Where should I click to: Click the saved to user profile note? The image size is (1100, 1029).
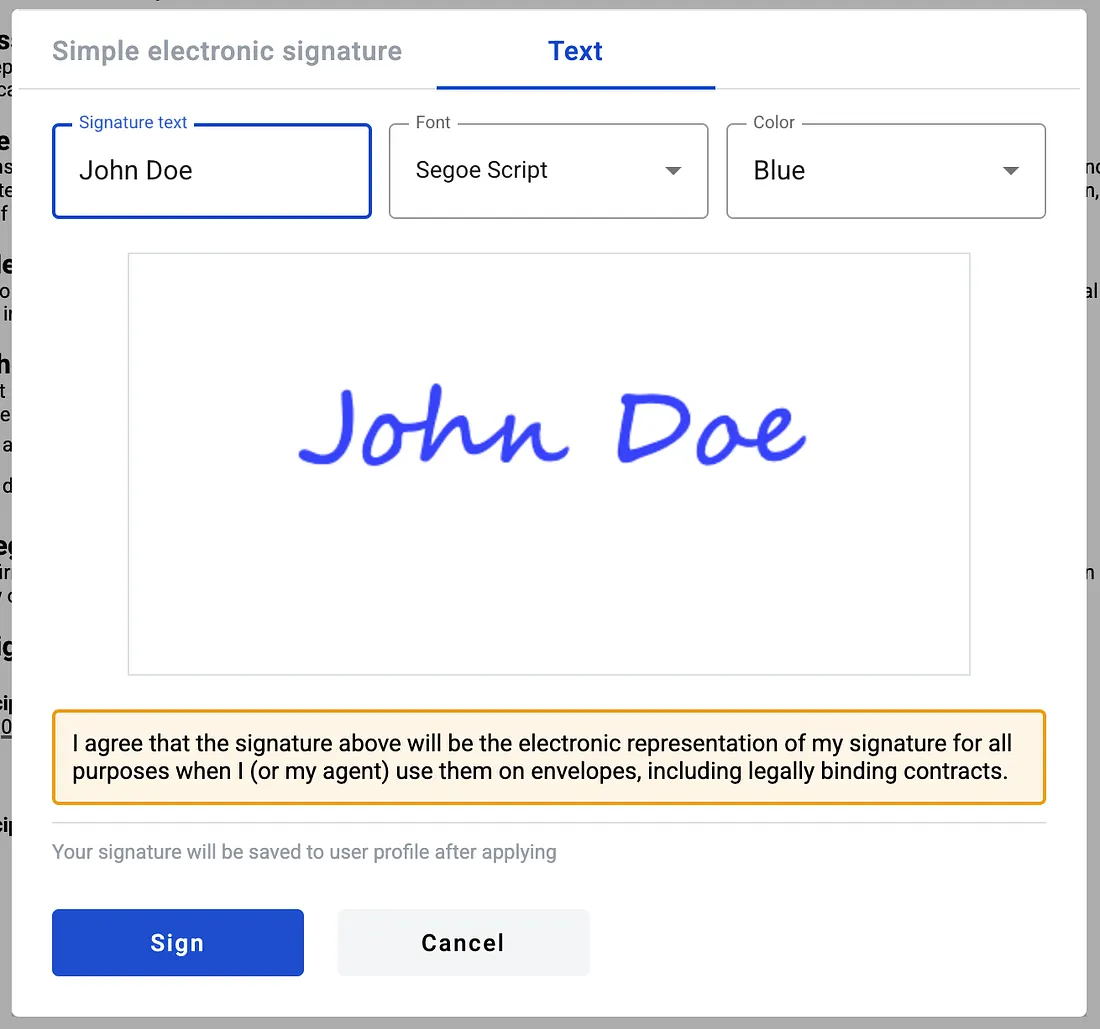tap(304, 852)
